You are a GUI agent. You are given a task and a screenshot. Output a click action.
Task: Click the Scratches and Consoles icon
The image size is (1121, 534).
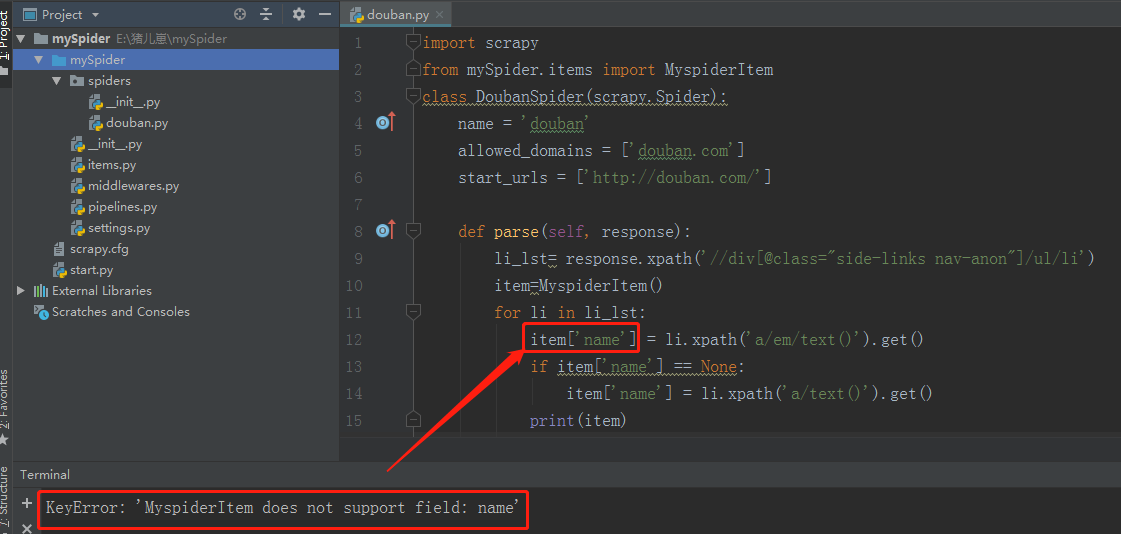[41, 312]
